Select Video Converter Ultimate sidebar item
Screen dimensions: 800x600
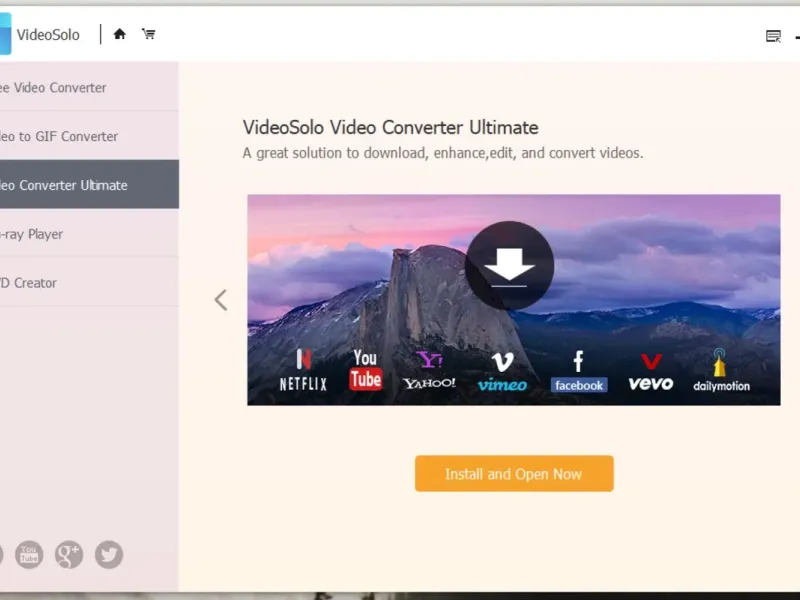tap(89, 184)
